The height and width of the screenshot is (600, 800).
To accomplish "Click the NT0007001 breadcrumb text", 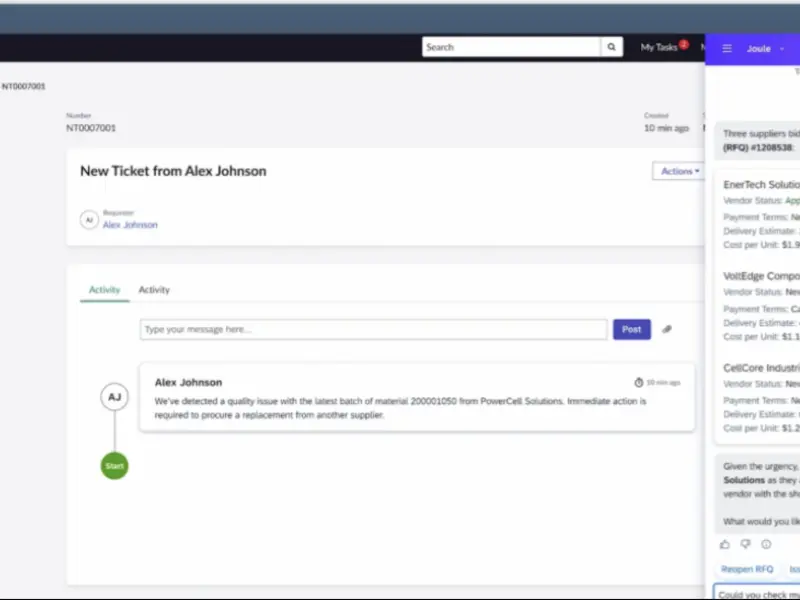I will (23, 86).
